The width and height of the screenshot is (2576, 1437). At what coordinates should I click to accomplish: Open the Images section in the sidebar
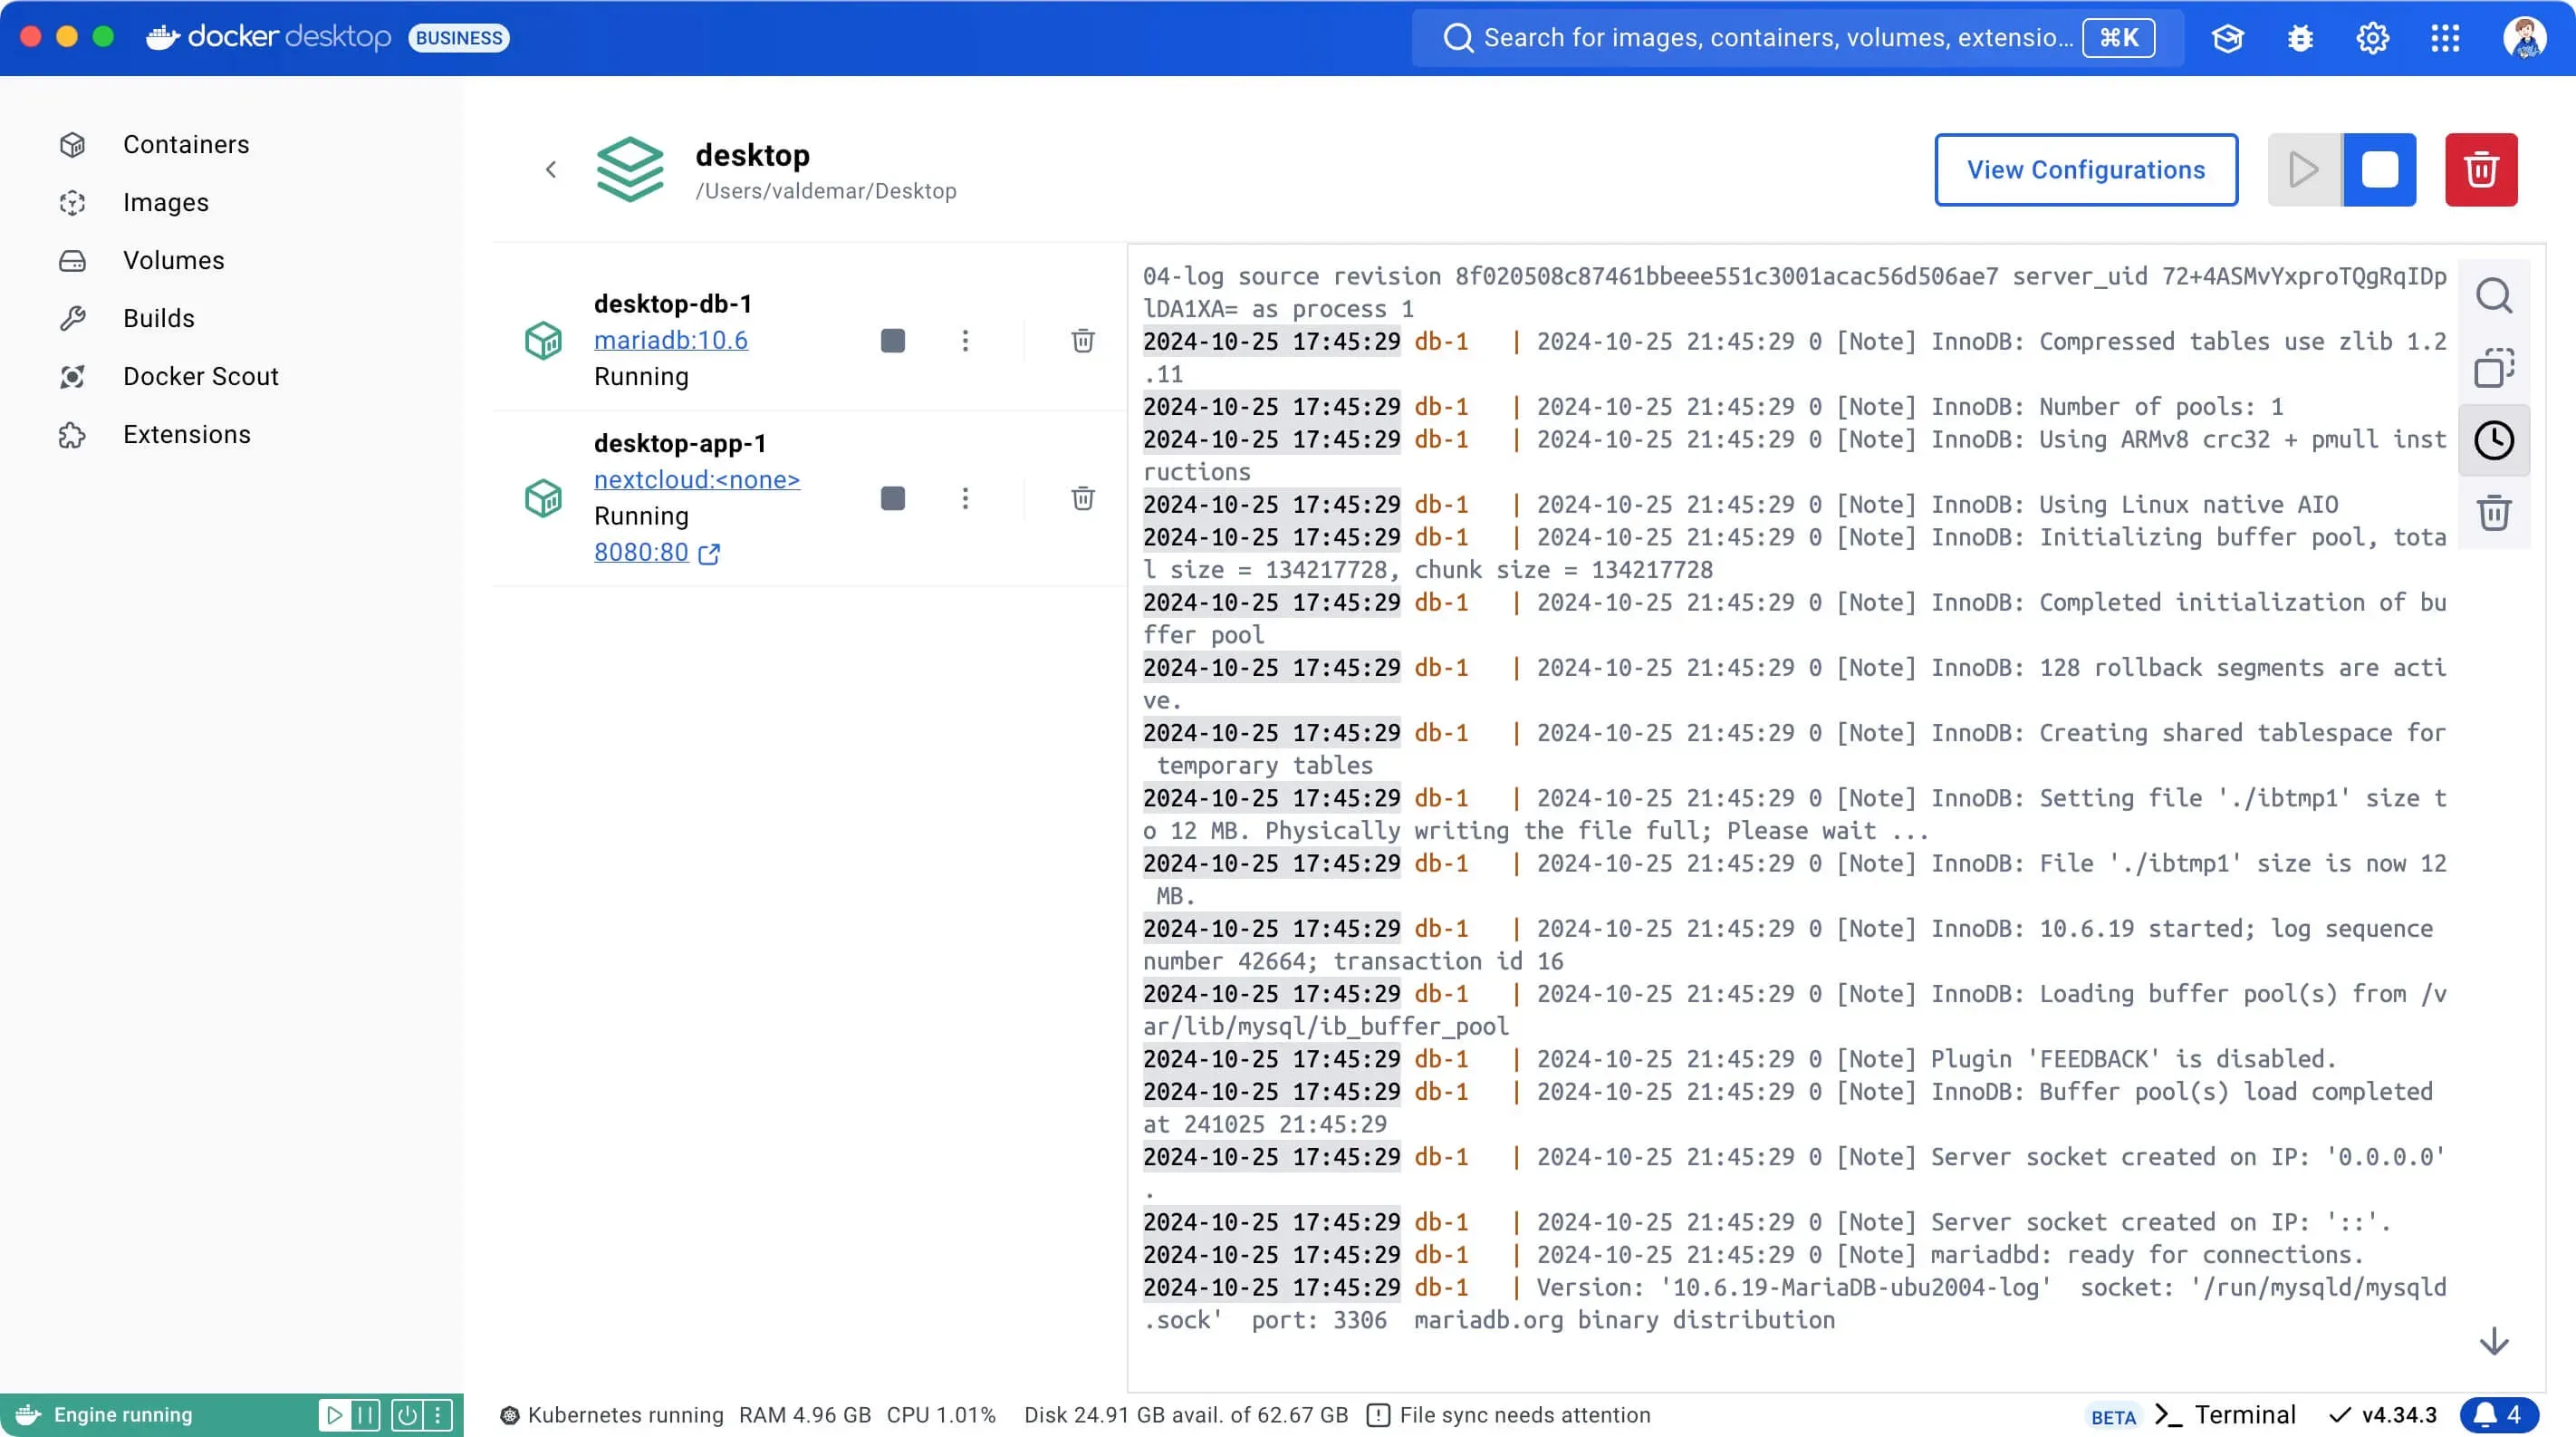[x=166, y=202]
